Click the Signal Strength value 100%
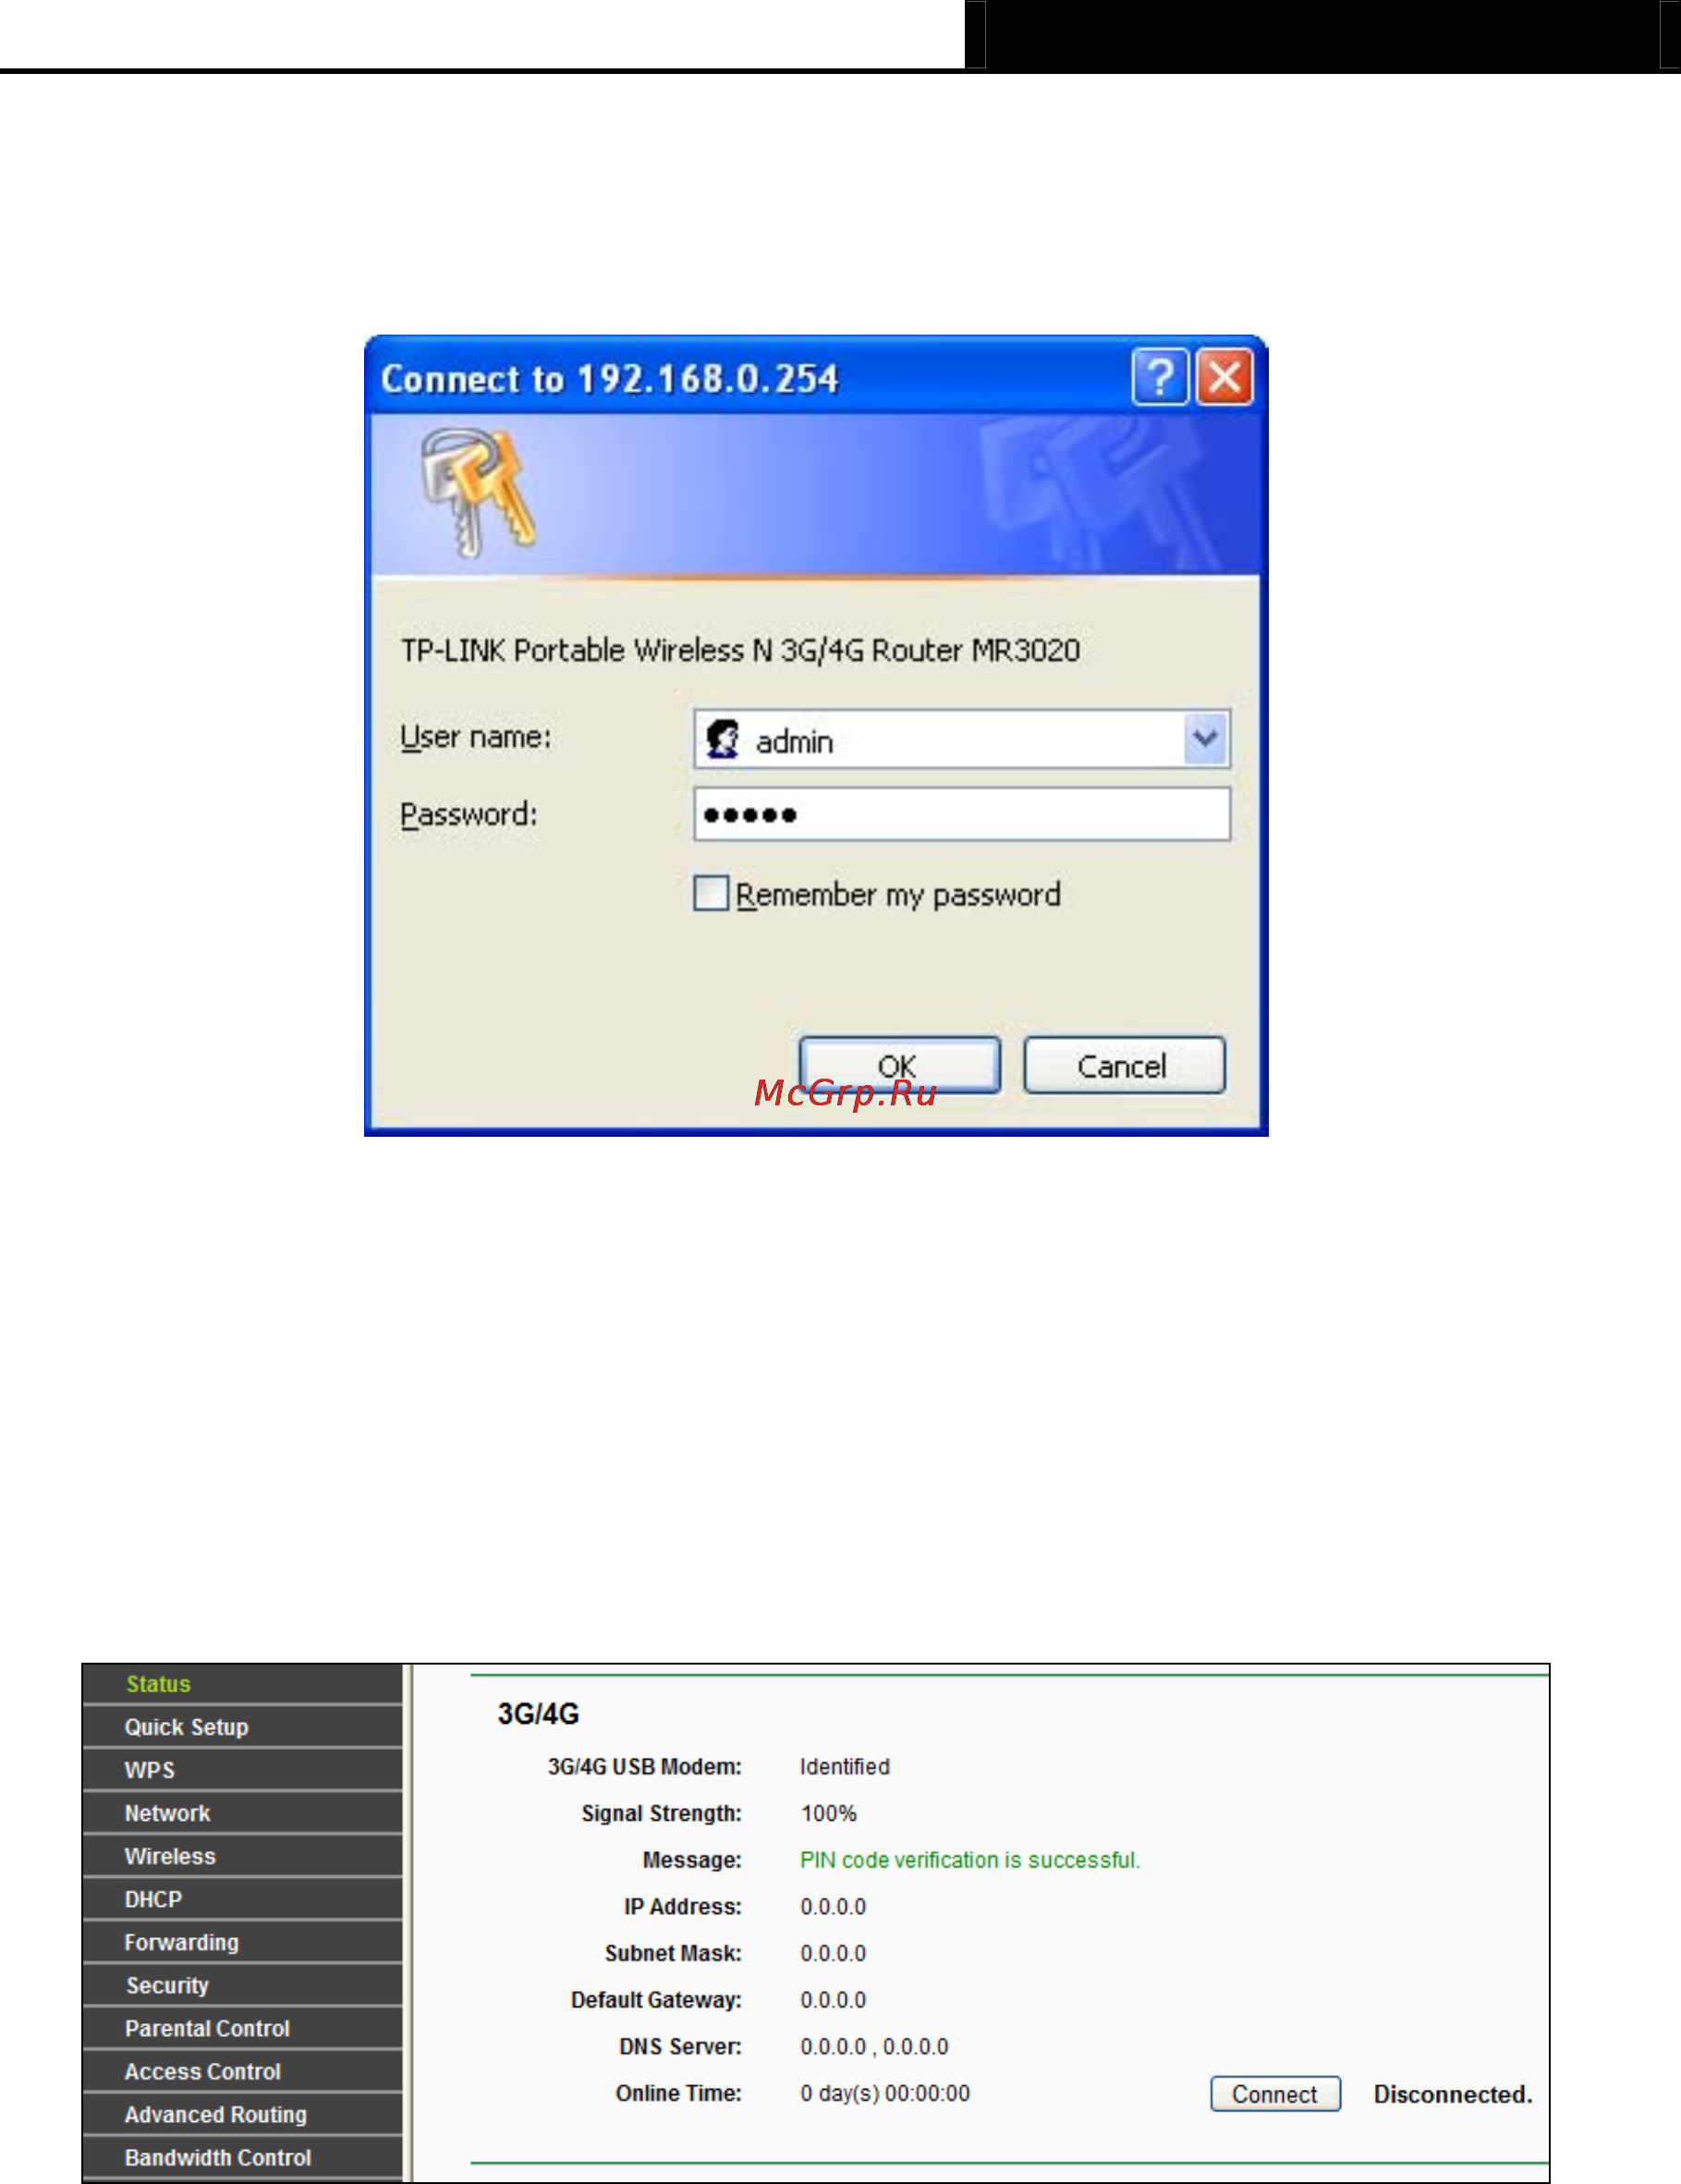Image resolution: width=1681 pixels, height=2184 pixels. [x=828, y=1813]
